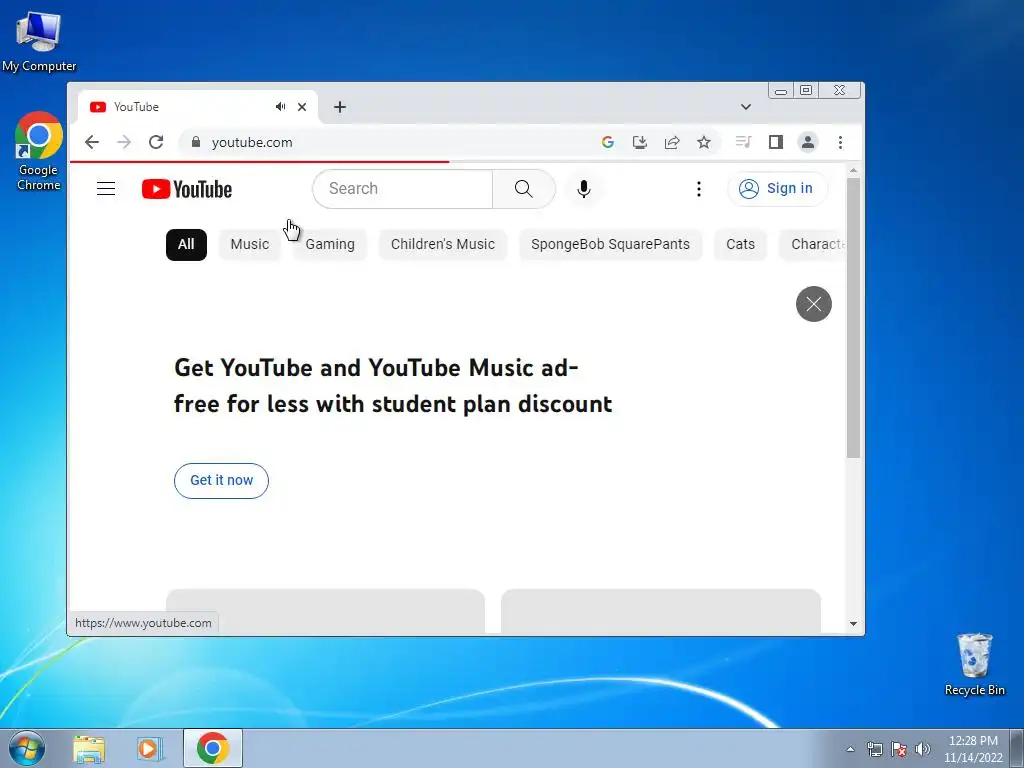Click the Get it now button
Viewport: 1024px width, 768px height.
tap(221, 481)
